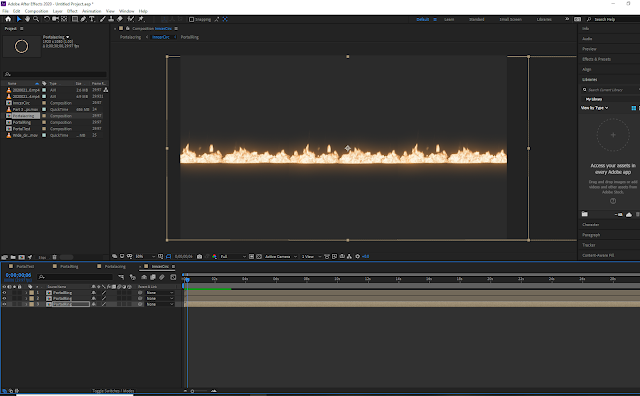Select the Eraser tool
This screenshot has height=396, width=640.
click(120, 19)
